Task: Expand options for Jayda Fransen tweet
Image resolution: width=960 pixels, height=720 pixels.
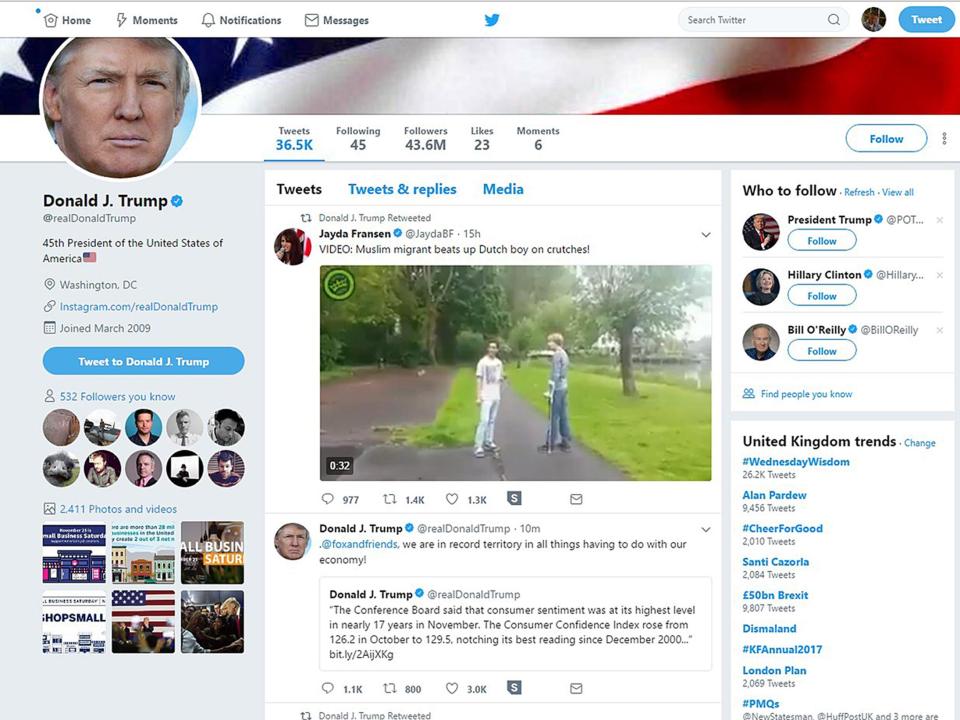Action: point(706,234)
